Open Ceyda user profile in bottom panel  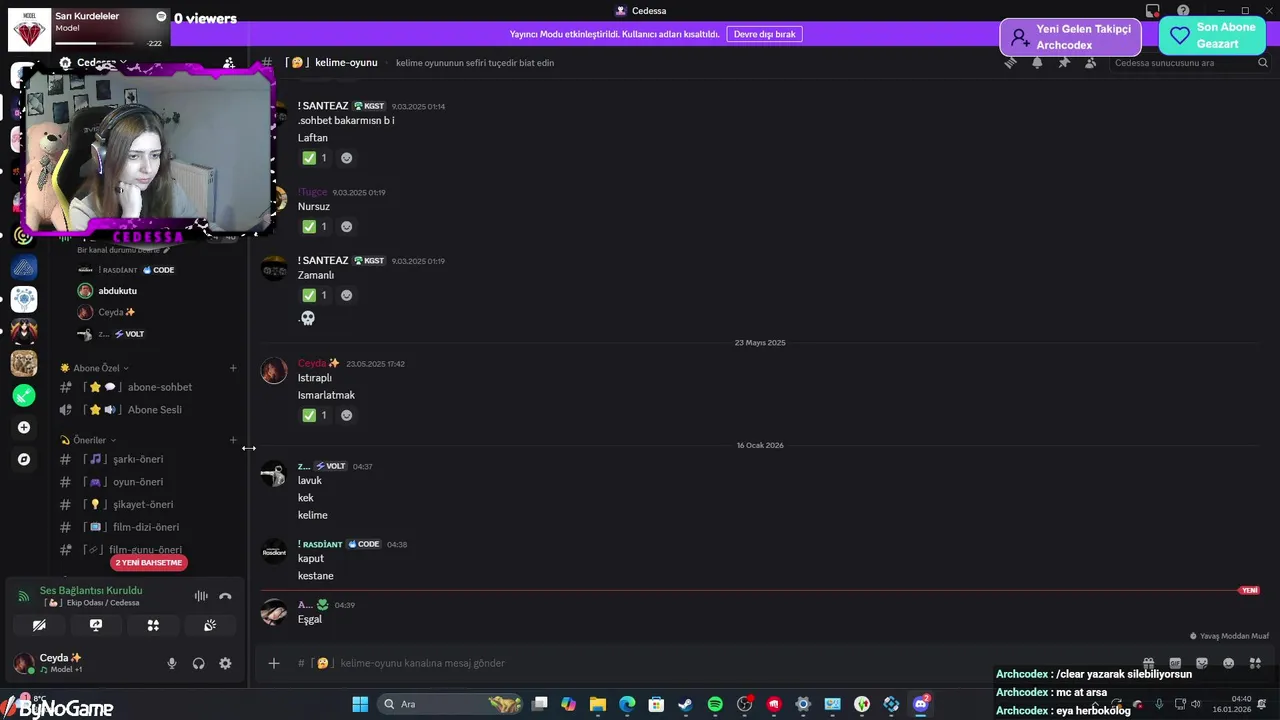60,662
